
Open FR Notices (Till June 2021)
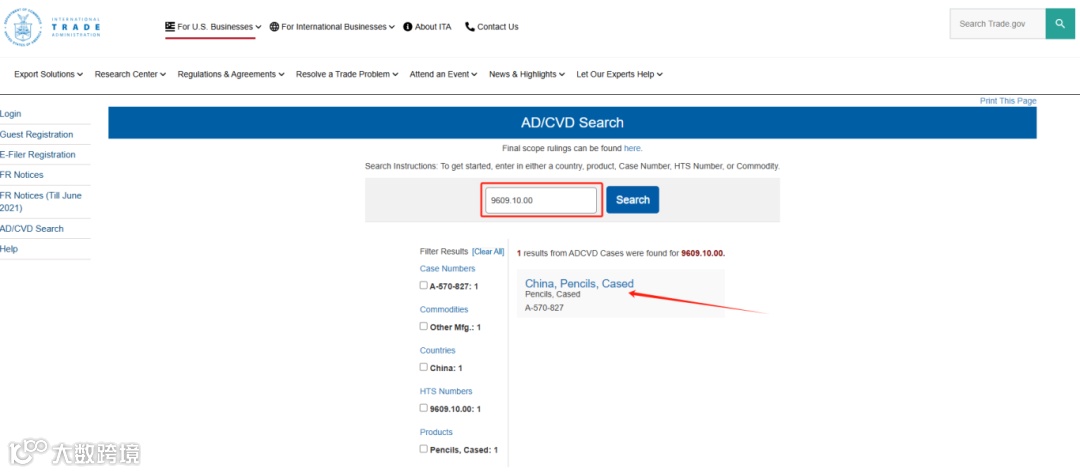[41, 202]
